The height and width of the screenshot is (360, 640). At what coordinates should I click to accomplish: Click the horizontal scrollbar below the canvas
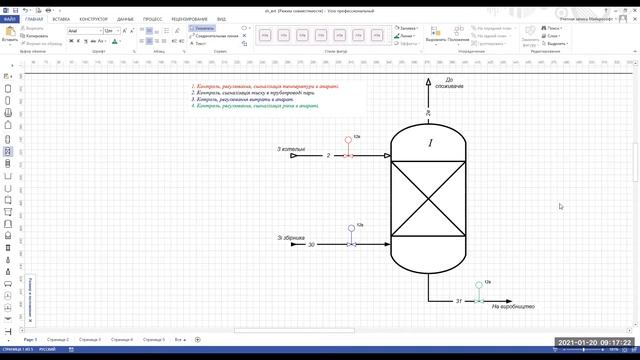tap(294, 331)
